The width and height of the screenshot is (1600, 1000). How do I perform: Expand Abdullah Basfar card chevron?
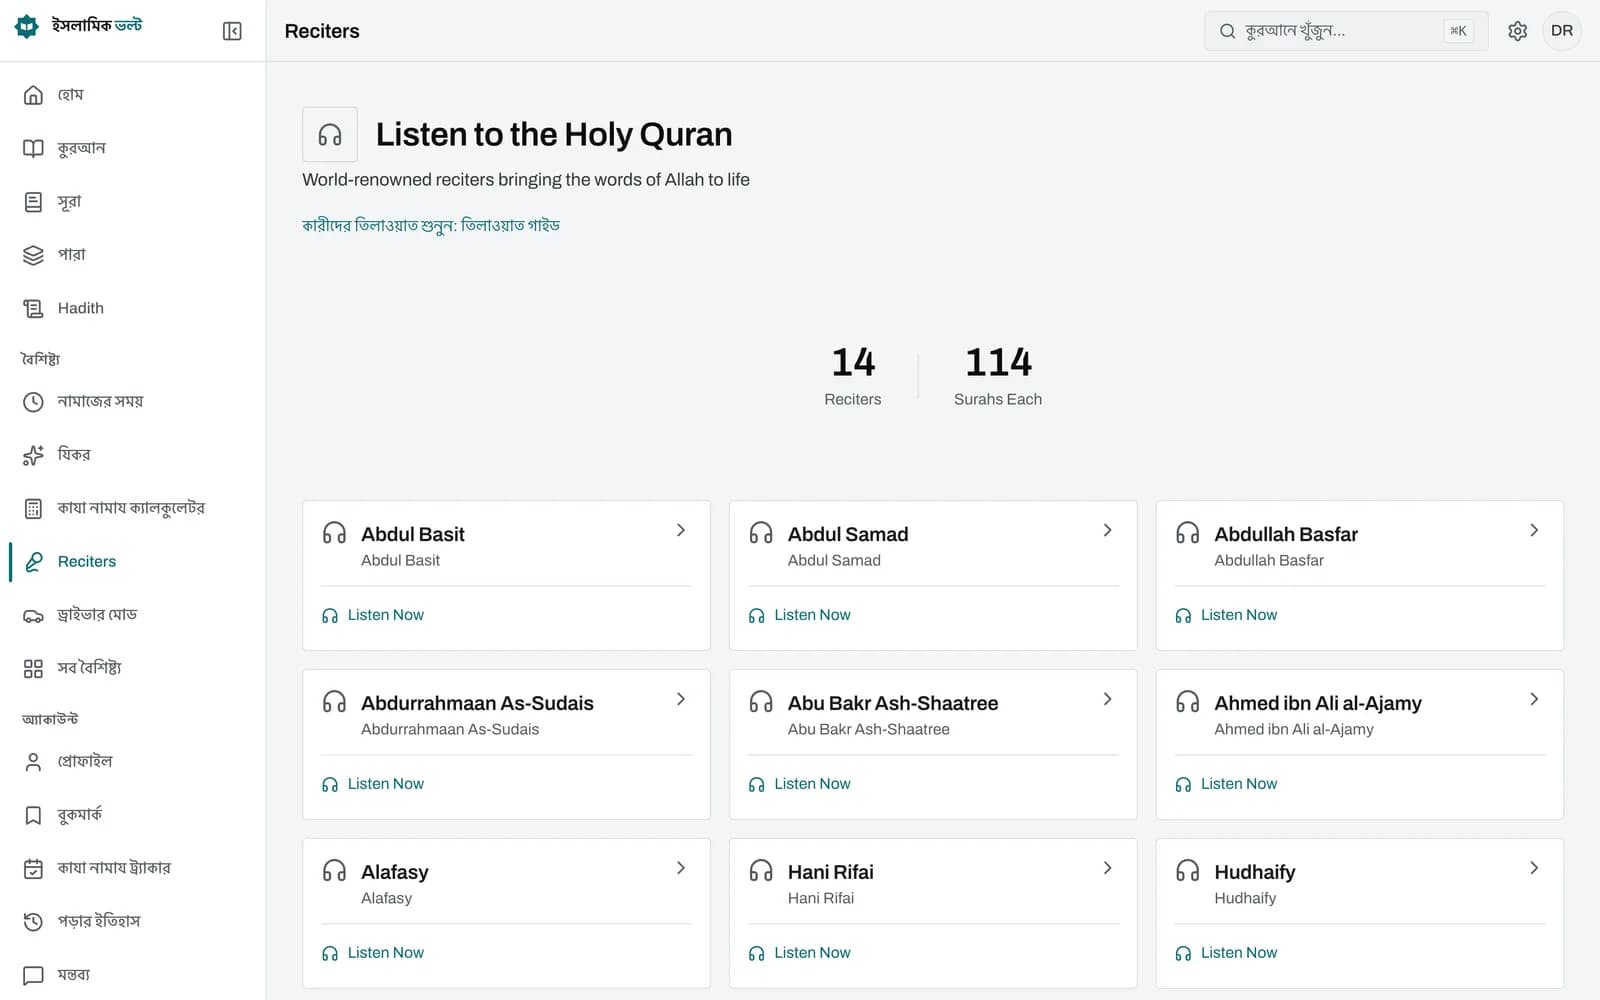click(x=1534, y=530)
